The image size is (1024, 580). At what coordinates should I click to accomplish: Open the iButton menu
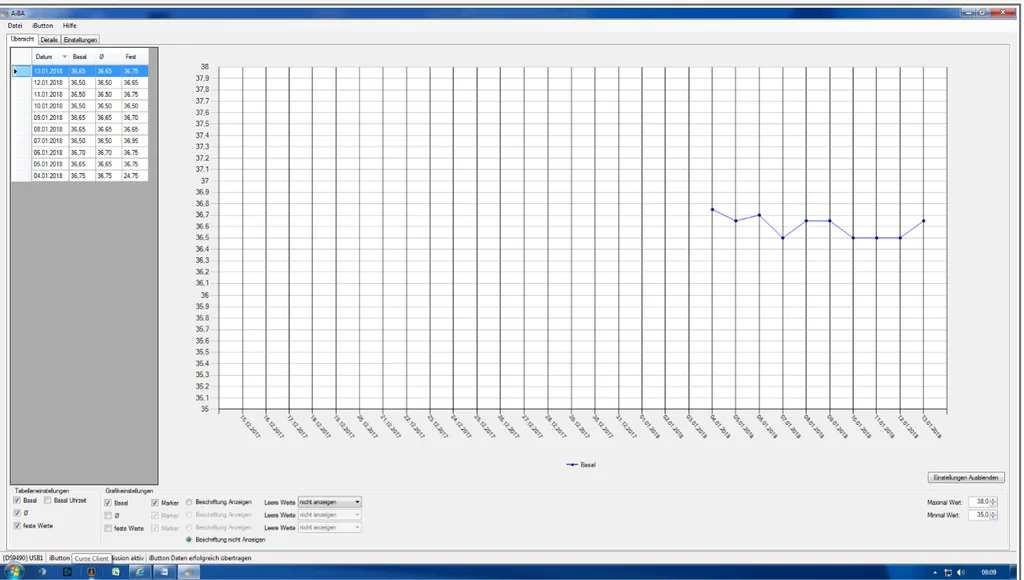(x=42, y=25)
